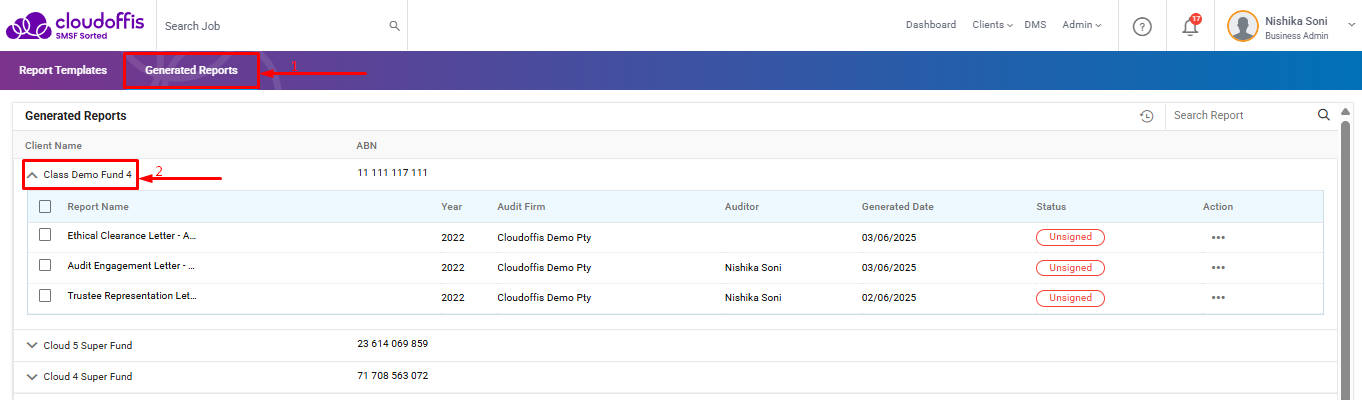Click the Unsigned status of Audit Engagement Letter
Screen dimensions: 1362x400
[1070, 268]
